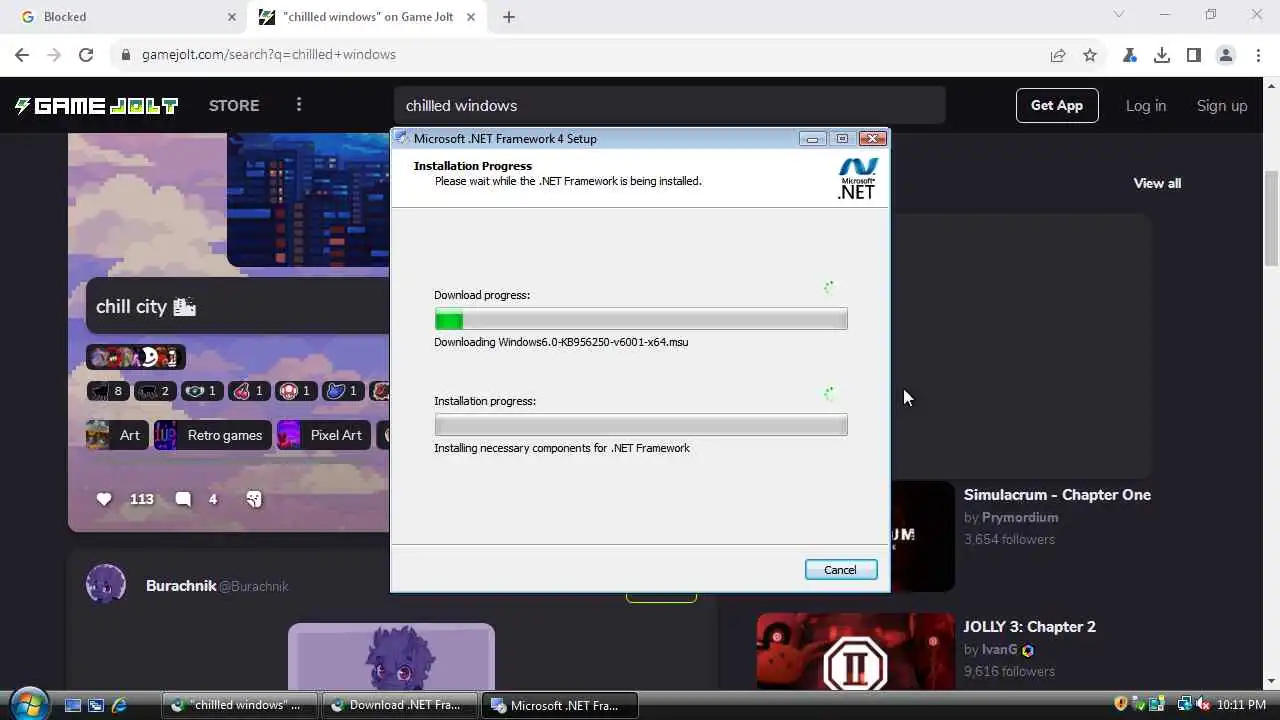Click the Download progress bar
Screen dimensions: 1280x720
(x=641, y=320)
